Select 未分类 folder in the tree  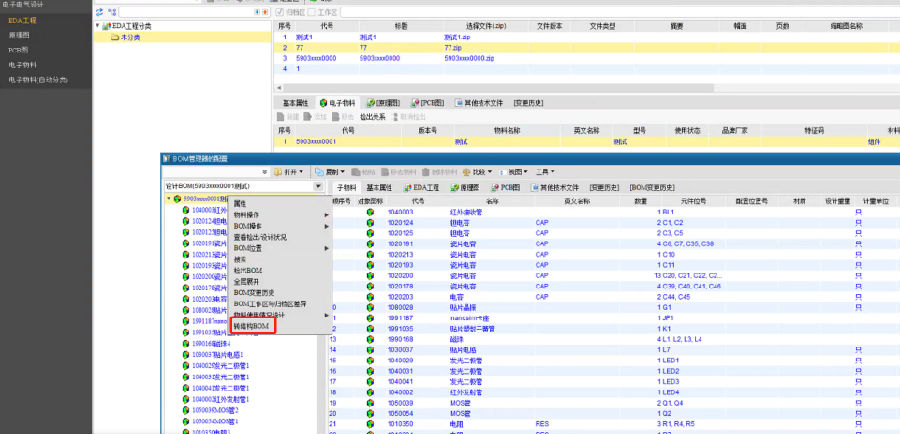tap(124, 37)
